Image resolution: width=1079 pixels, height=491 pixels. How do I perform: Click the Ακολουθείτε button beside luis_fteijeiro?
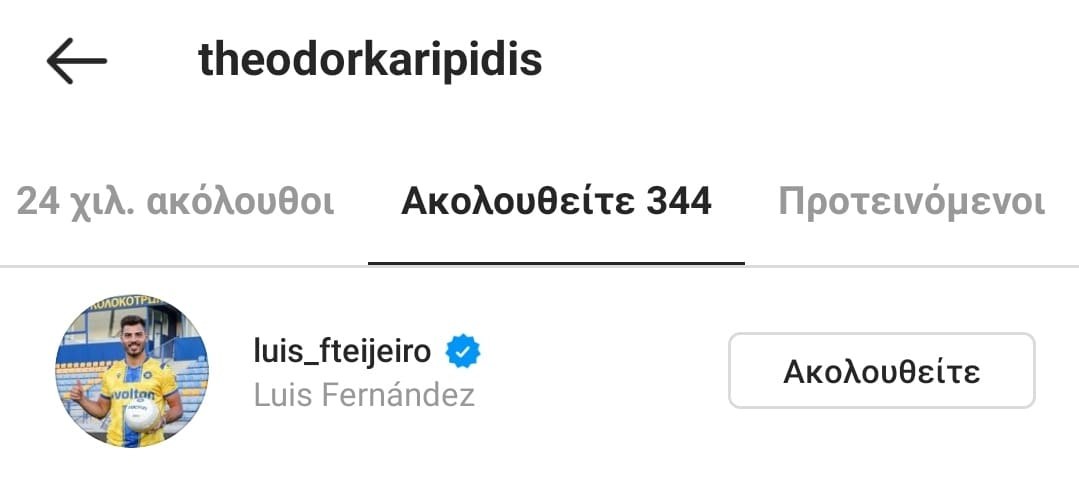coord(882,371)
